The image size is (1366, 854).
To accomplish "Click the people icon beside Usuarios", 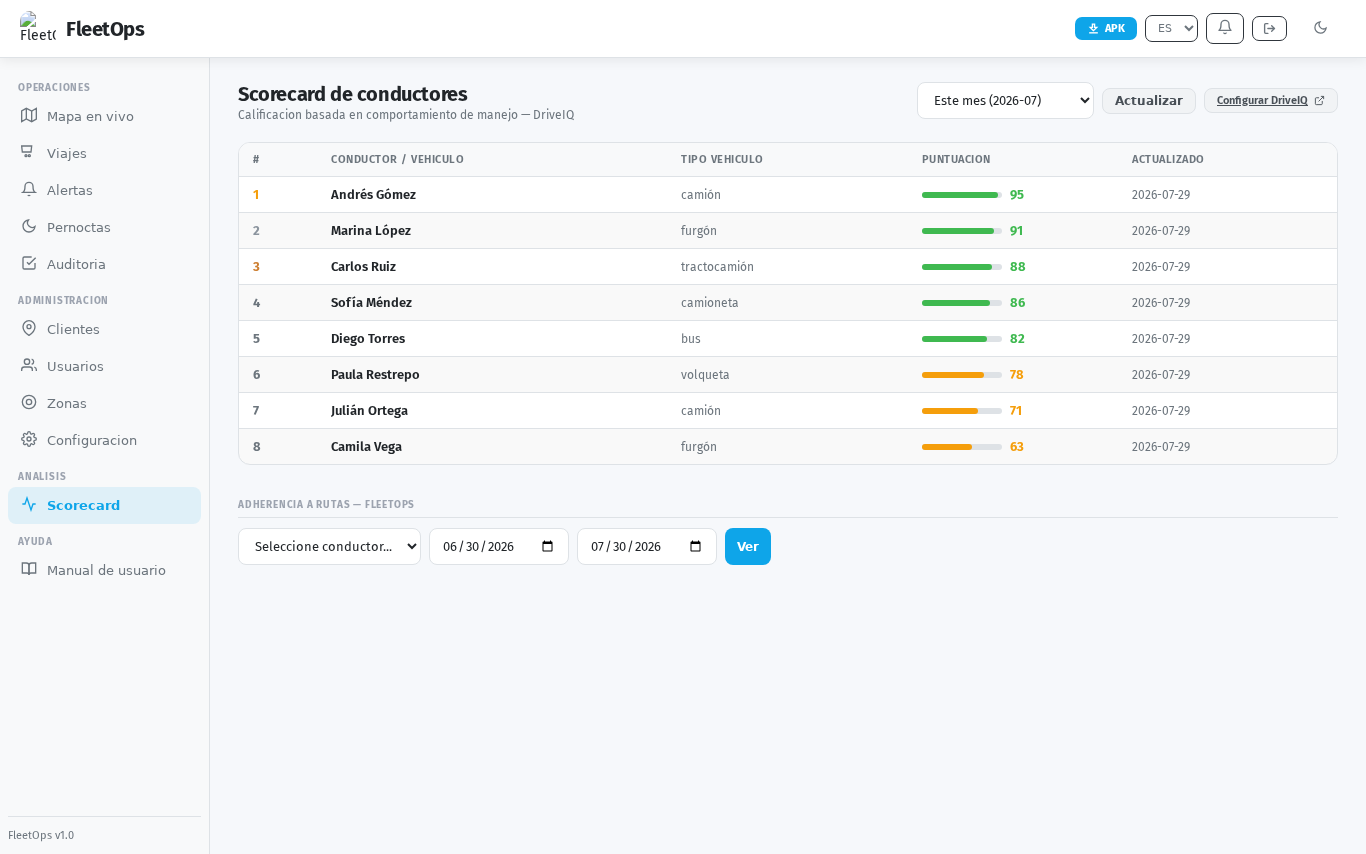I will tap(29, 365).
